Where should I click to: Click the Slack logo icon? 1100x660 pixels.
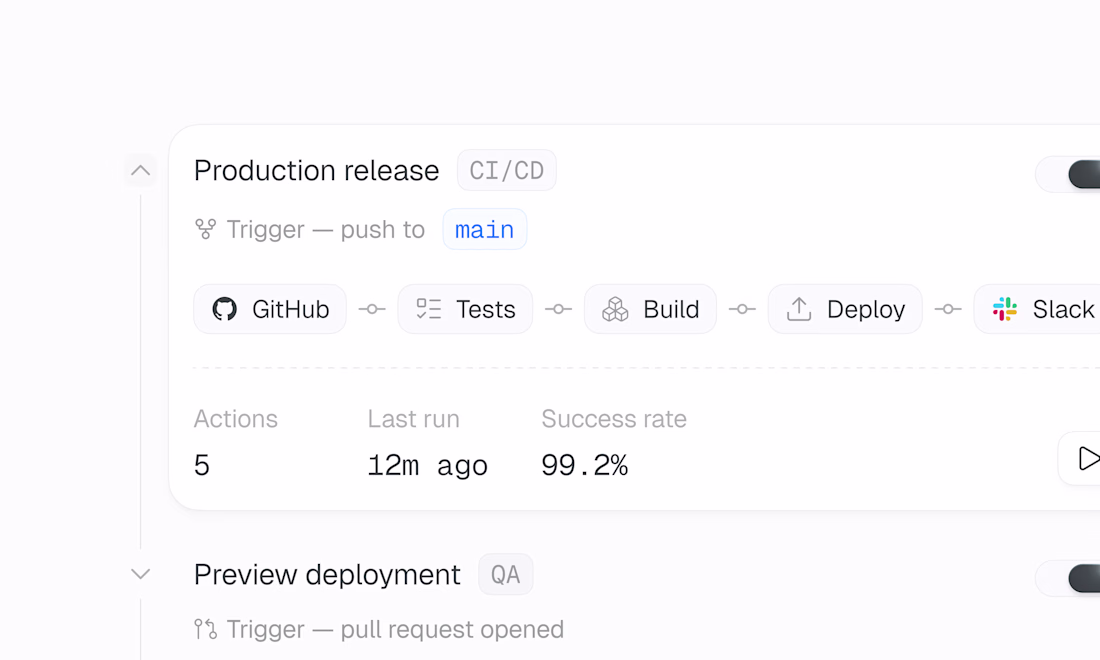pos(1005,309)
